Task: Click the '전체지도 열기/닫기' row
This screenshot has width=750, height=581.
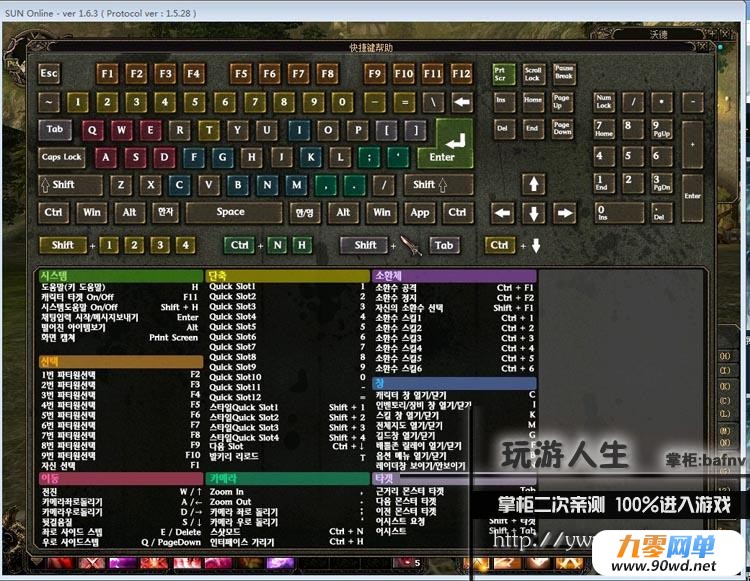Action: 455,425
